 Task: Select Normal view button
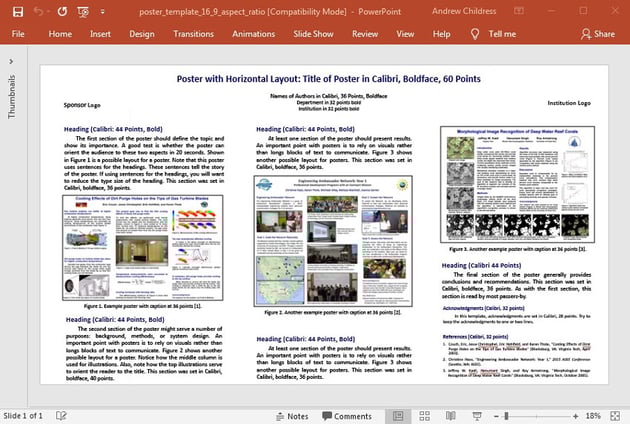click(397, 415)
